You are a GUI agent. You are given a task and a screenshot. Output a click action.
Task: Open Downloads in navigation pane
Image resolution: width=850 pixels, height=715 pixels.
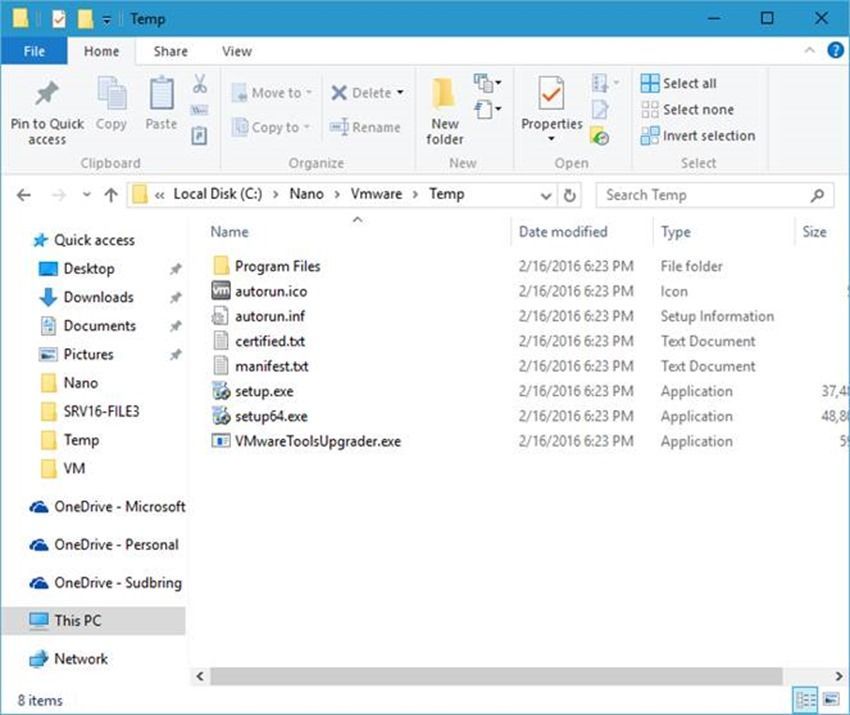[98, 297]
